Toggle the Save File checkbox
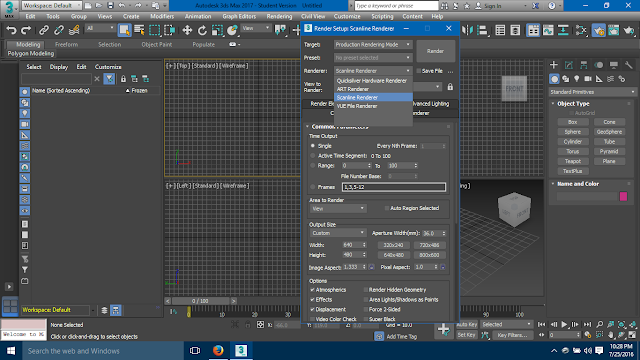Image resolution: width=640 pixels, height=360 pixels. tap(419, 71)
